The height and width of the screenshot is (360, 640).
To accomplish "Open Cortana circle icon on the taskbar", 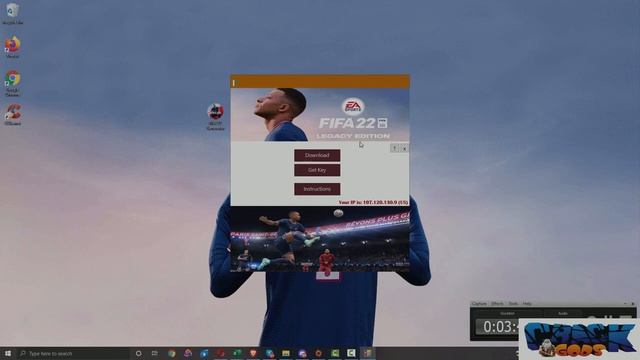I will pyautogui.click(x=138, y=353).
